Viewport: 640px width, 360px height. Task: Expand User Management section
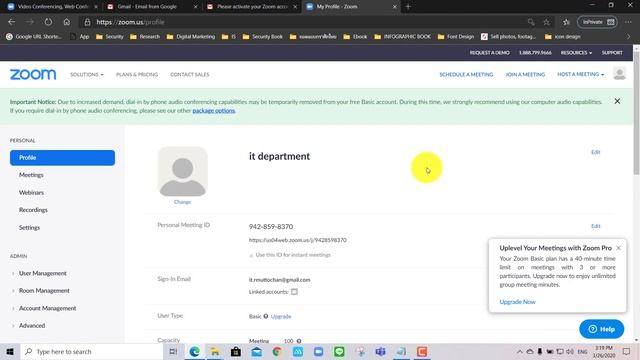click(42, 273)
